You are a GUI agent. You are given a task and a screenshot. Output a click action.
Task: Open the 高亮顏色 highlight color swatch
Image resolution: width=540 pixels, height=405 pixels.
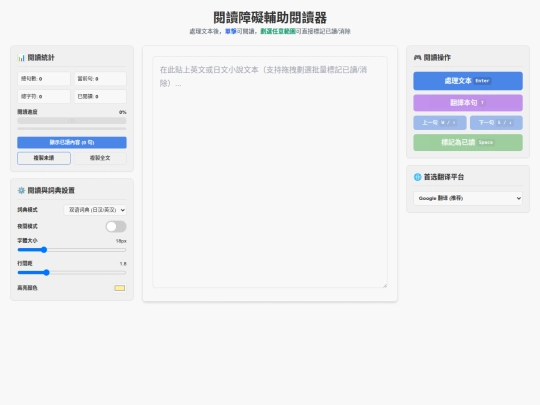(x=120, y=288)
